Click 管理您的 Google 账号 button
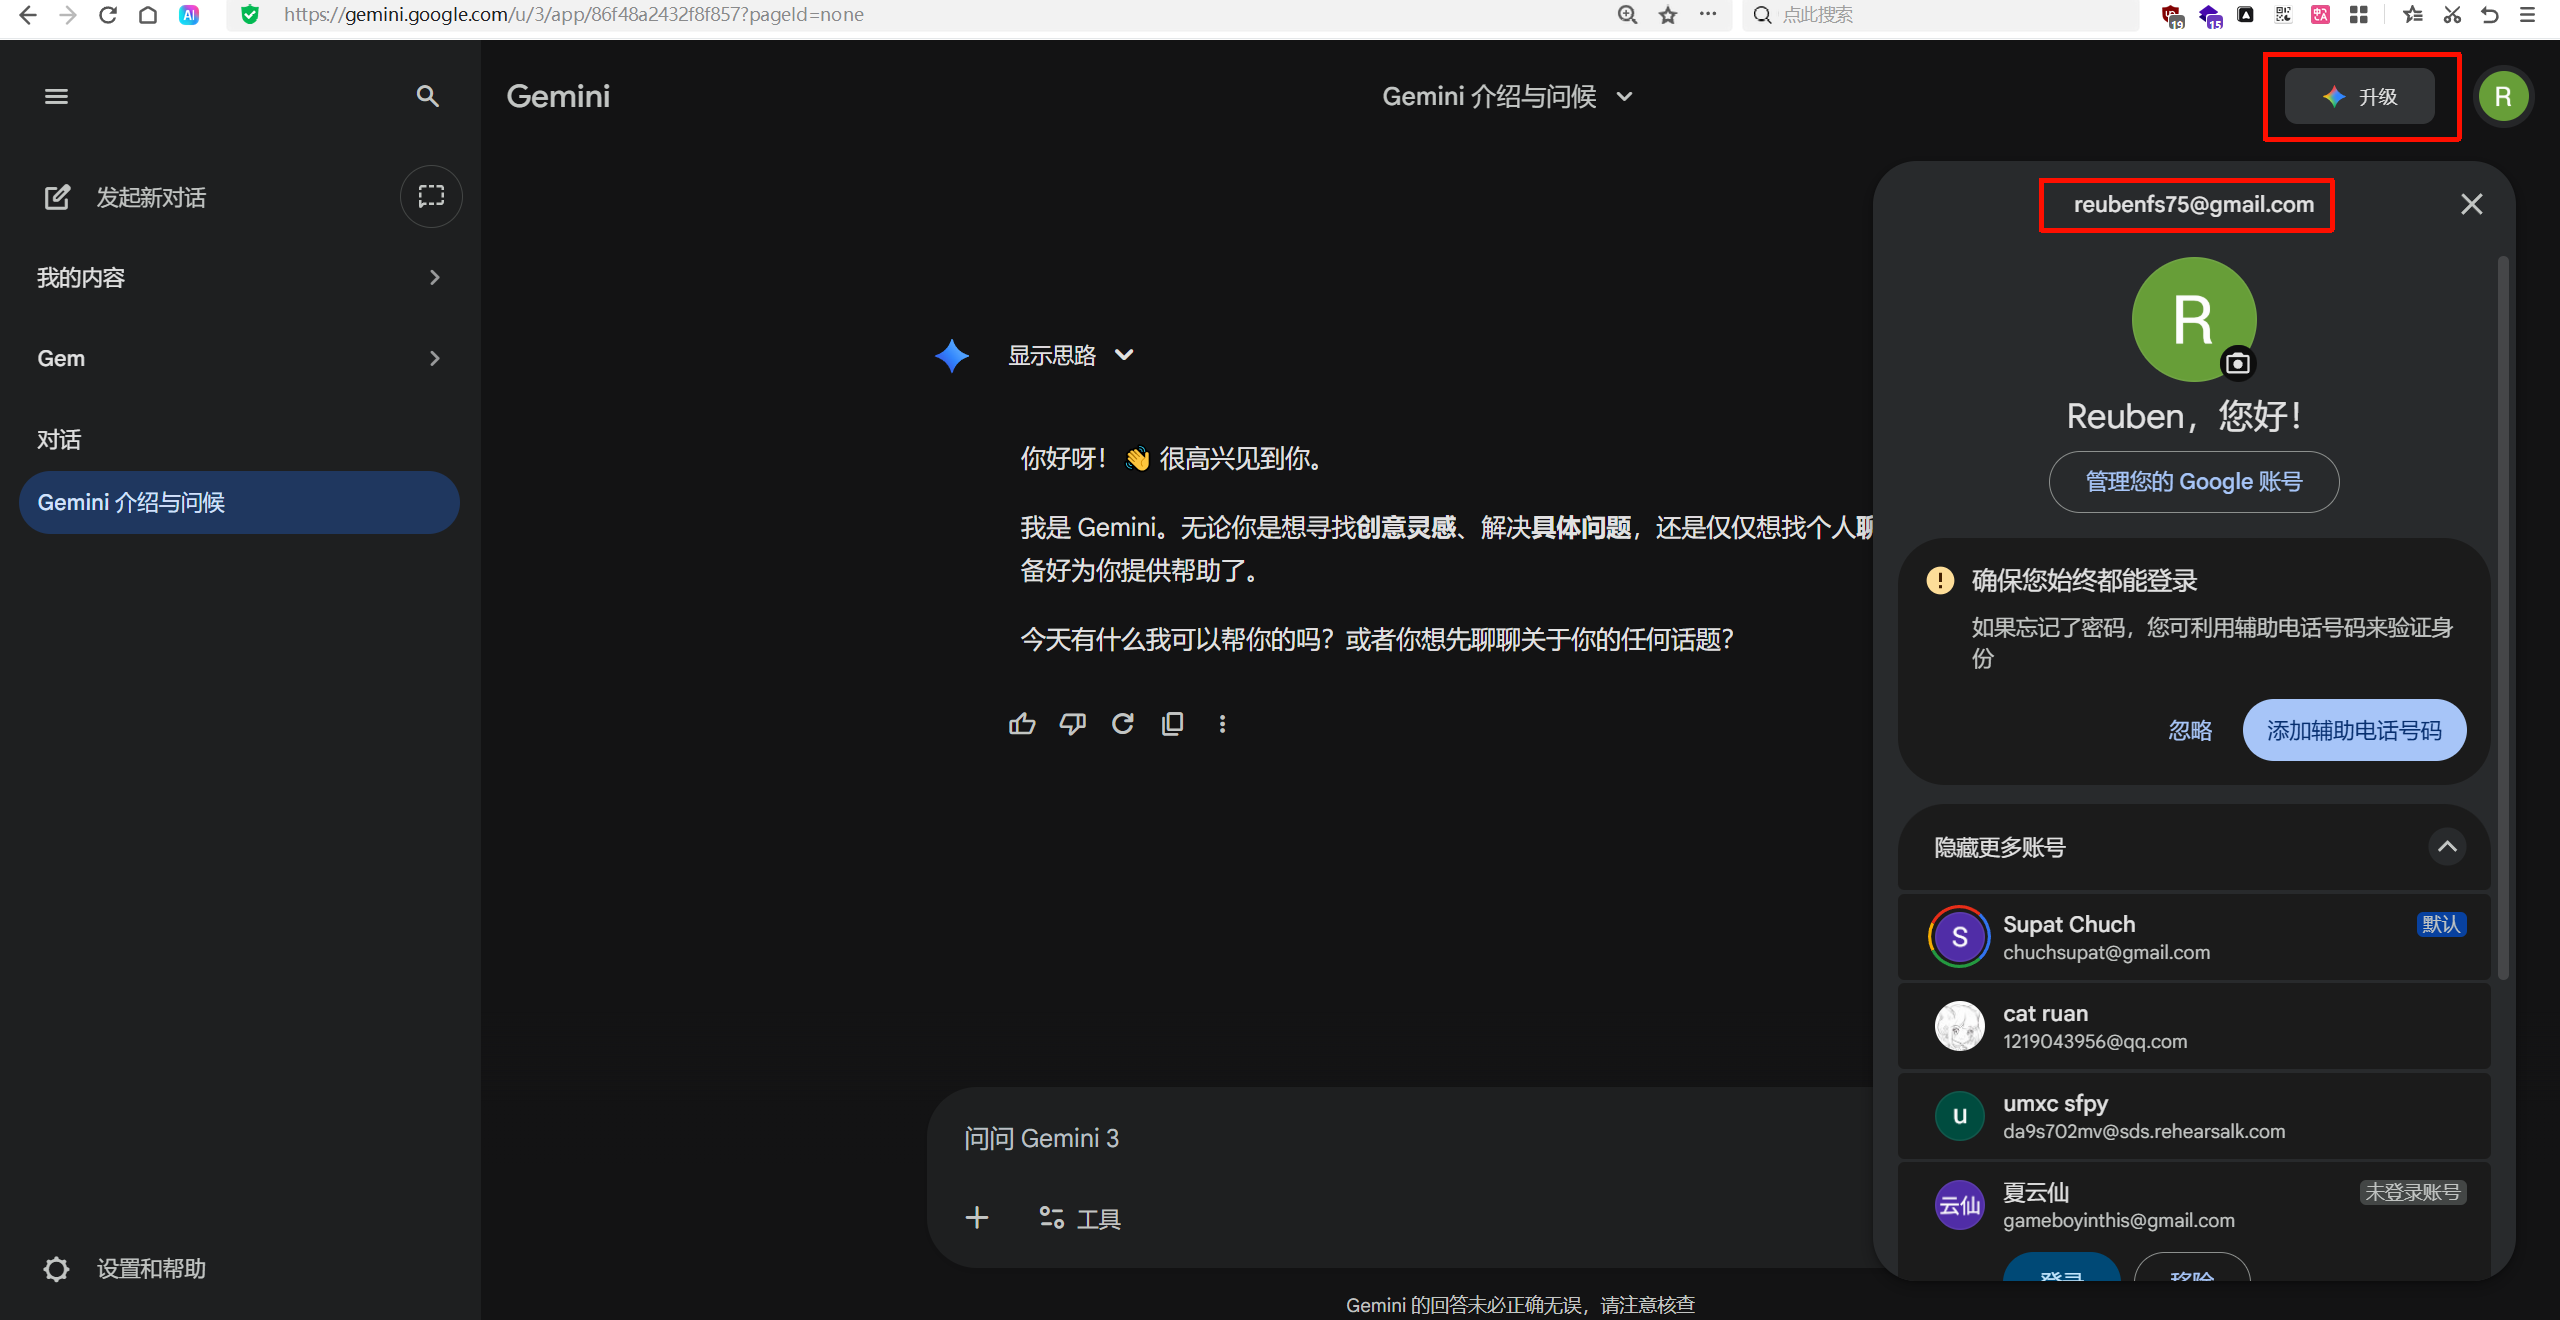Viewport: 2560px width, 1320px height. (2193, 482)
